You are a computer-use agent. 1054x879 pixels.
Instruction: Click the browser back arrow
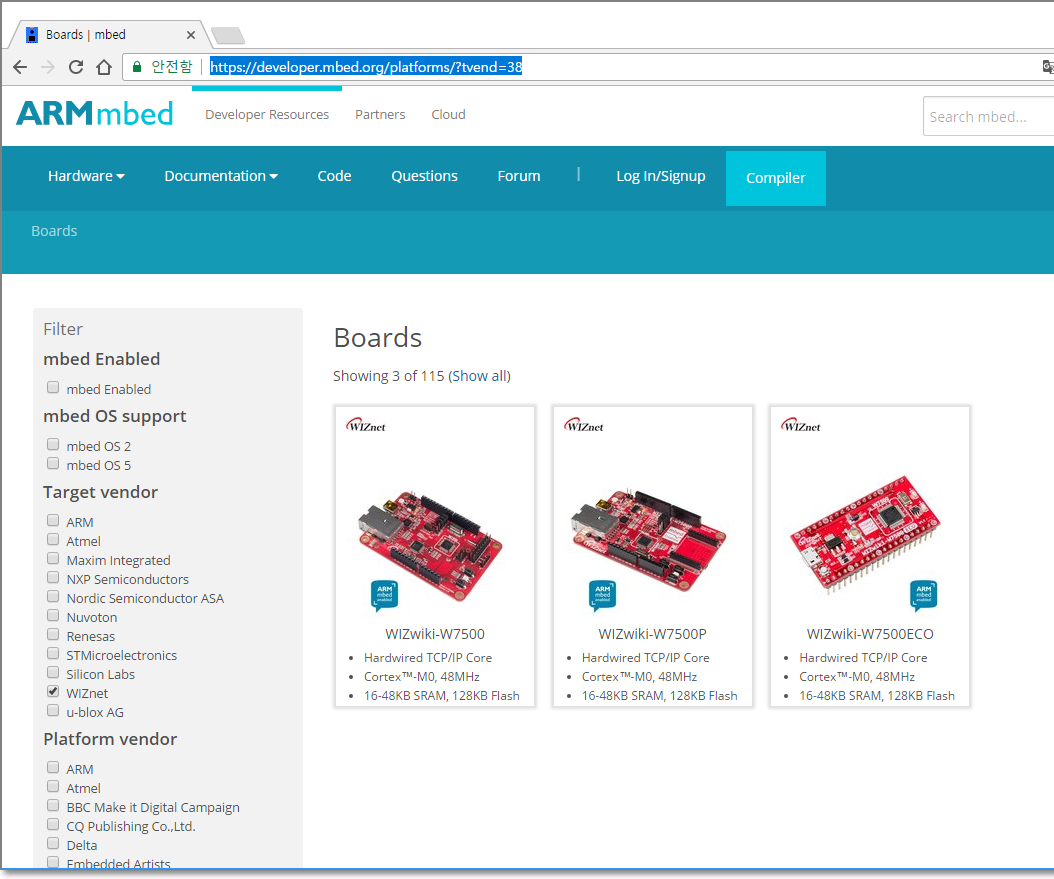(x=20, y=67)
